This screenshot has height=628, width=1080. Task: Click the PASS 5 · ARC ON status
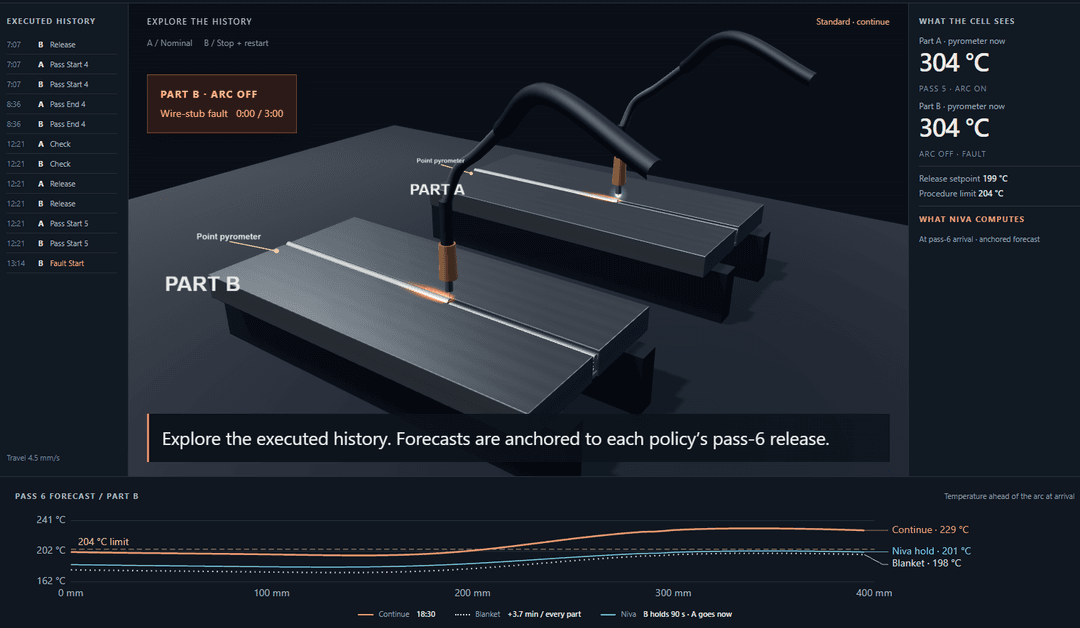(x=953, y=89)
